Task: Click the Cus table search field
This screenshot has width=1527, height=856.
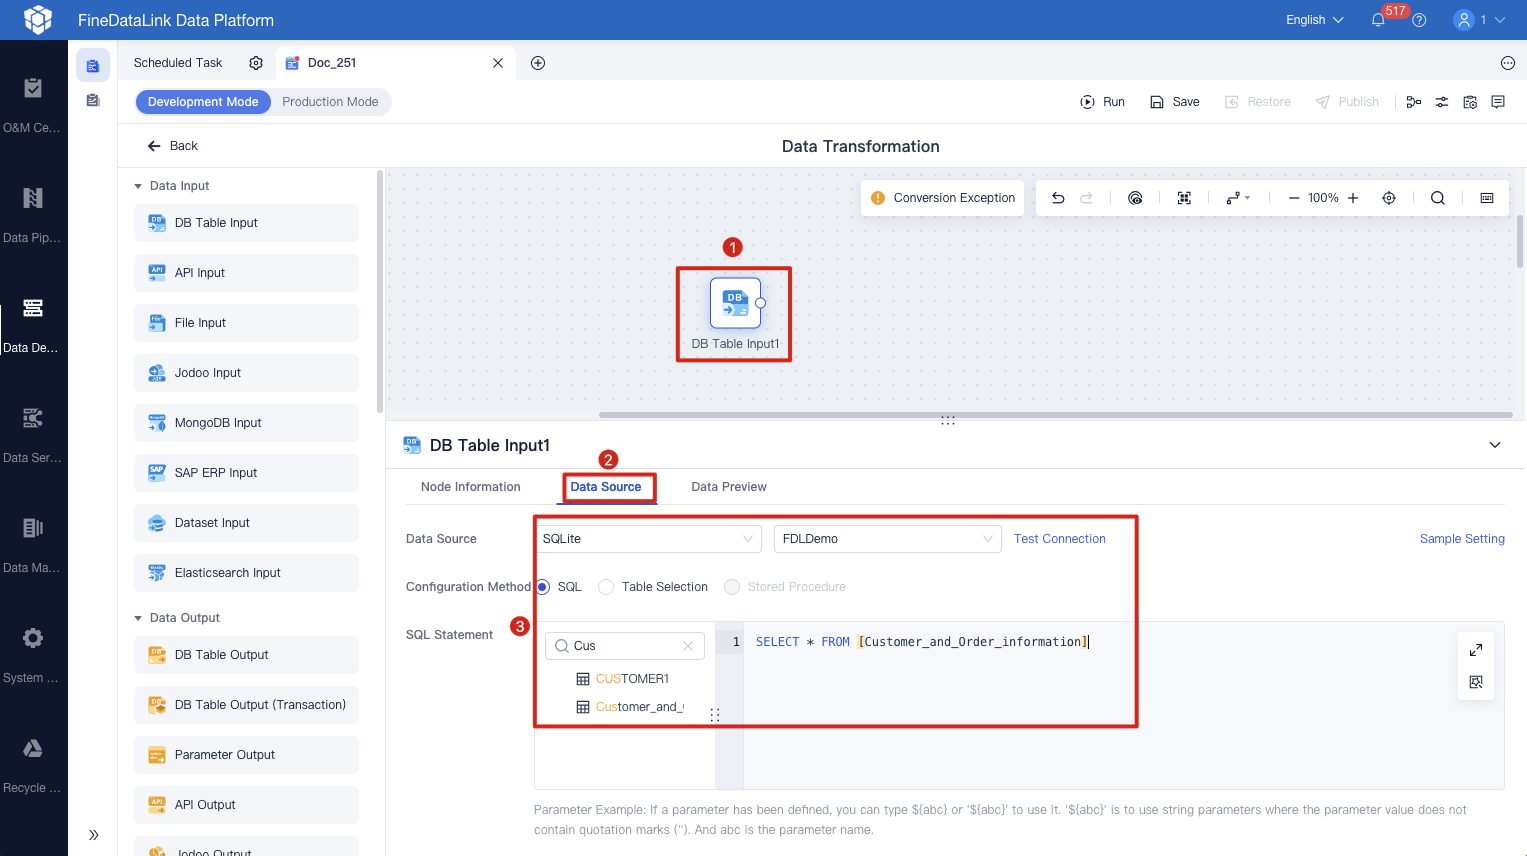Action: tap(625, 646)
